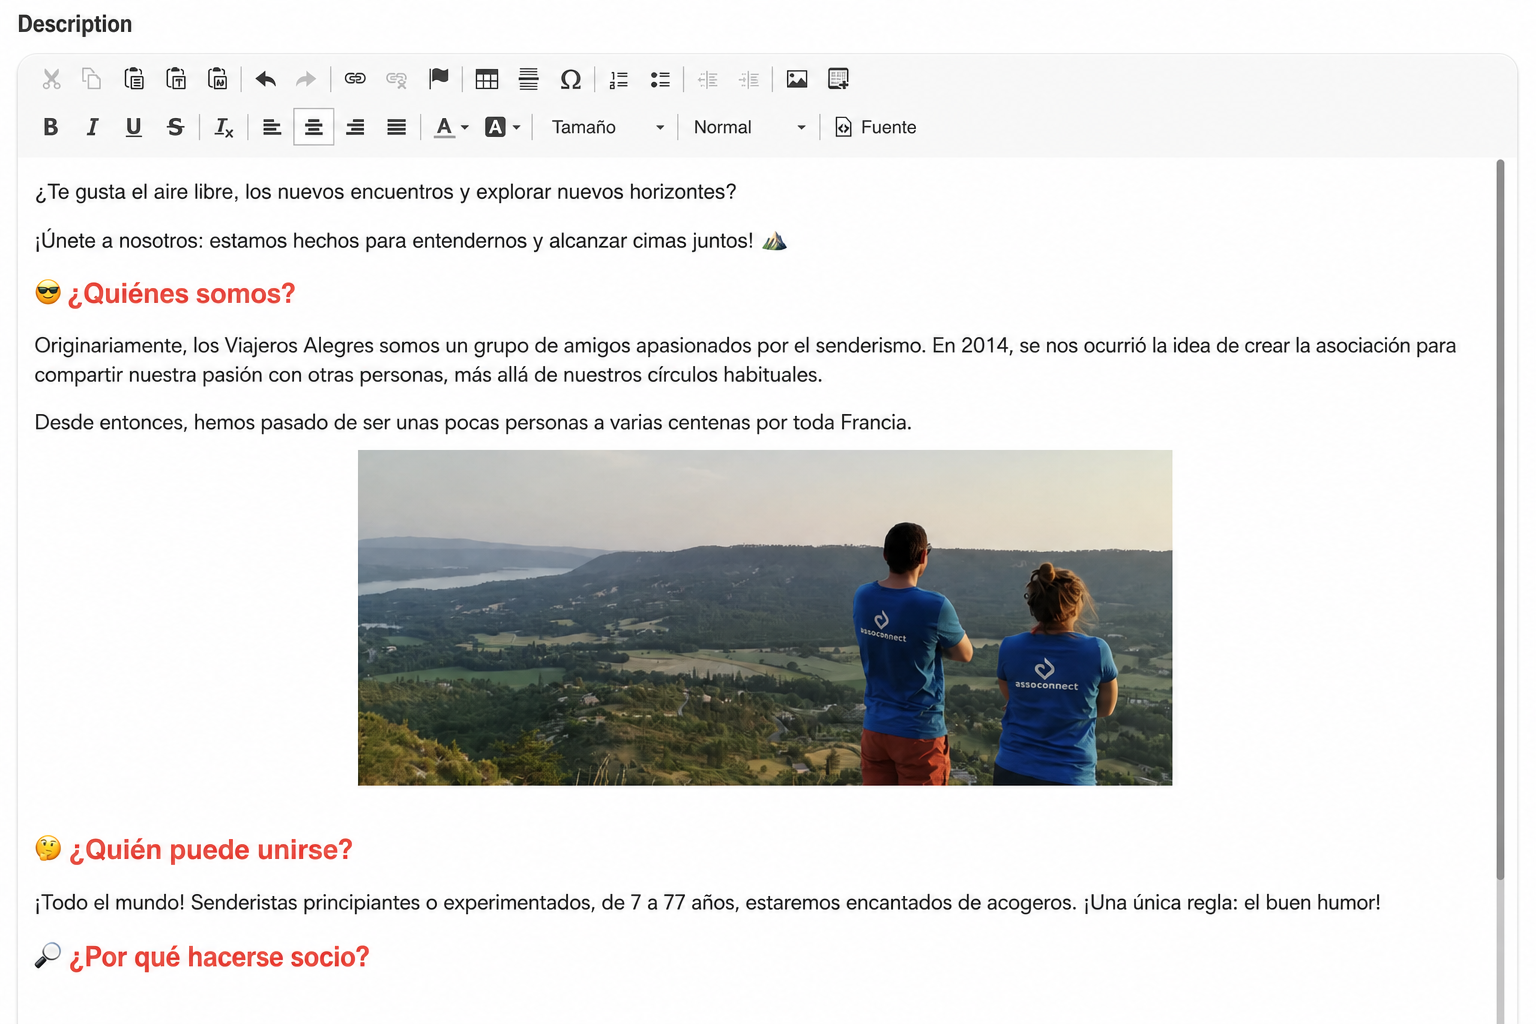The image size is (1536, 1024).
Task: Toggle italic formatting
Action: [92, 127]
